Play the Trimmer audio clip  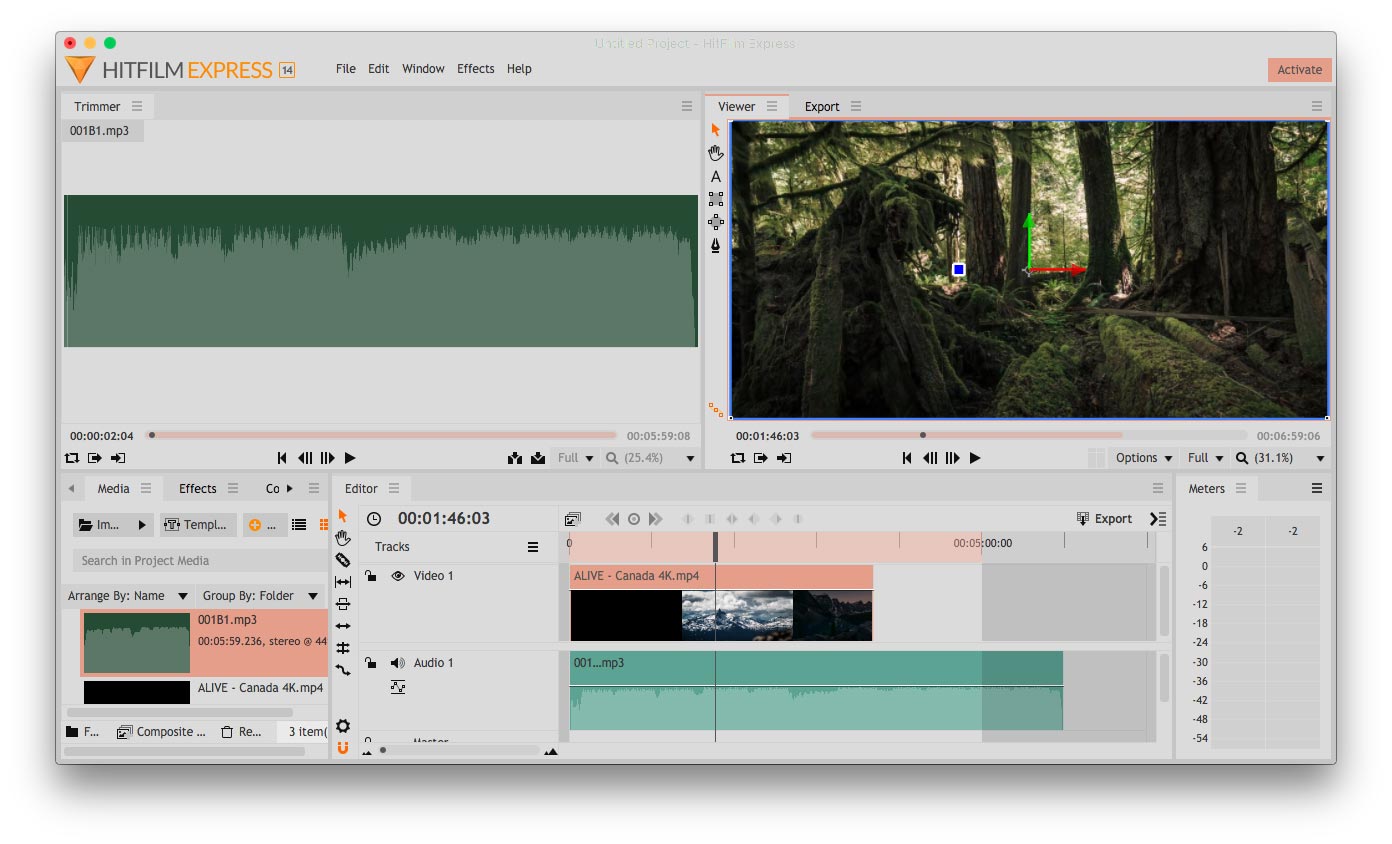(350, 458)
